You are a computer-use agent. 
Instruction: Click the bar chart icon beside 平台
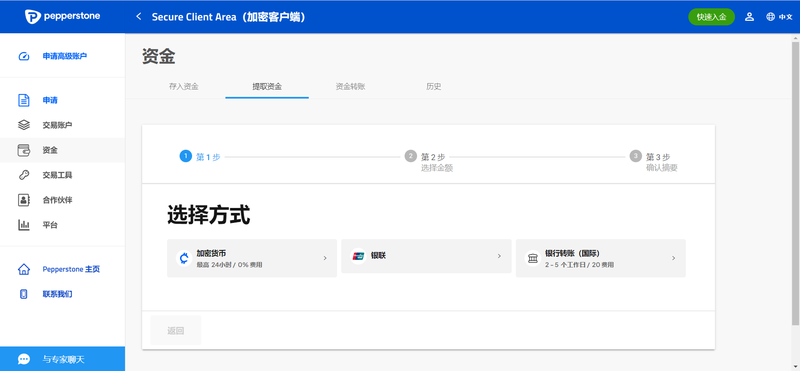[24, 225]
